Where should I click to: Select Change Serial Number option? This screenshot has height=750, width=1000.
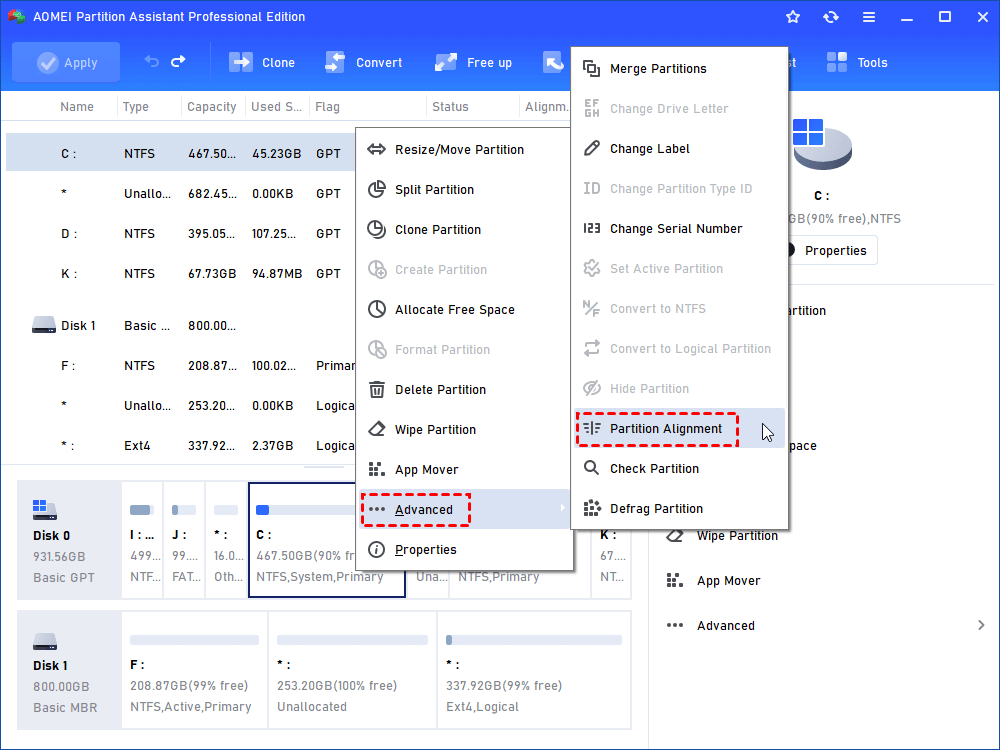coord(679,228)
